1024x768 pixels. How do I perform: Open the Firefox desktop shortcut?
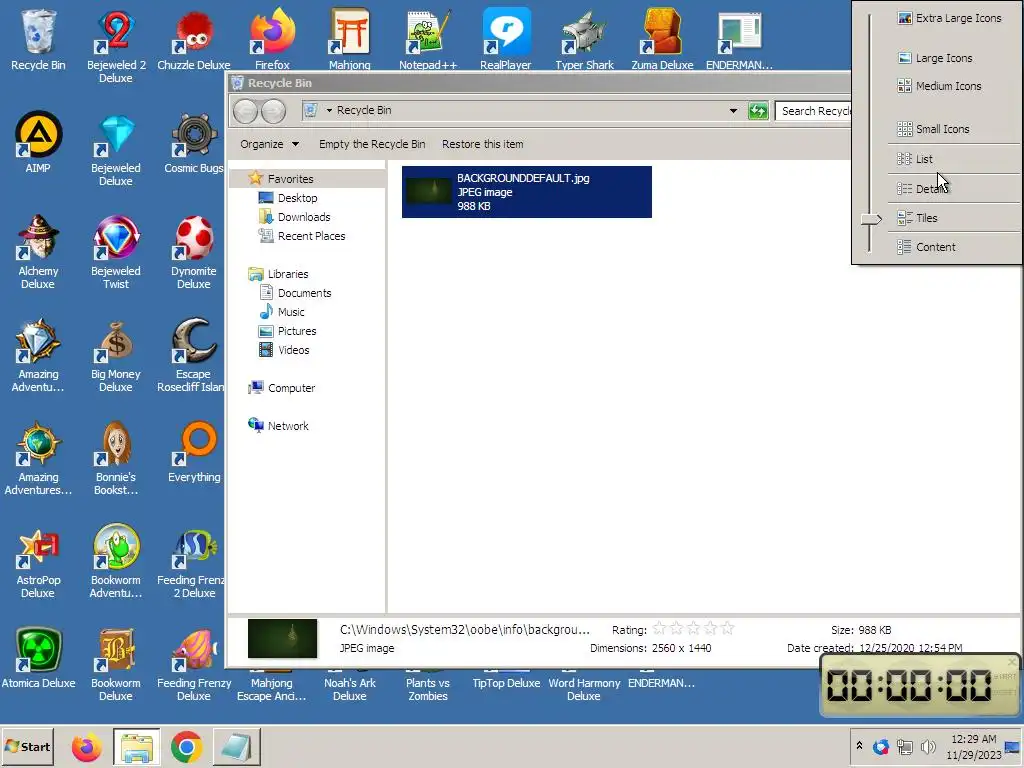click(272, 38)
